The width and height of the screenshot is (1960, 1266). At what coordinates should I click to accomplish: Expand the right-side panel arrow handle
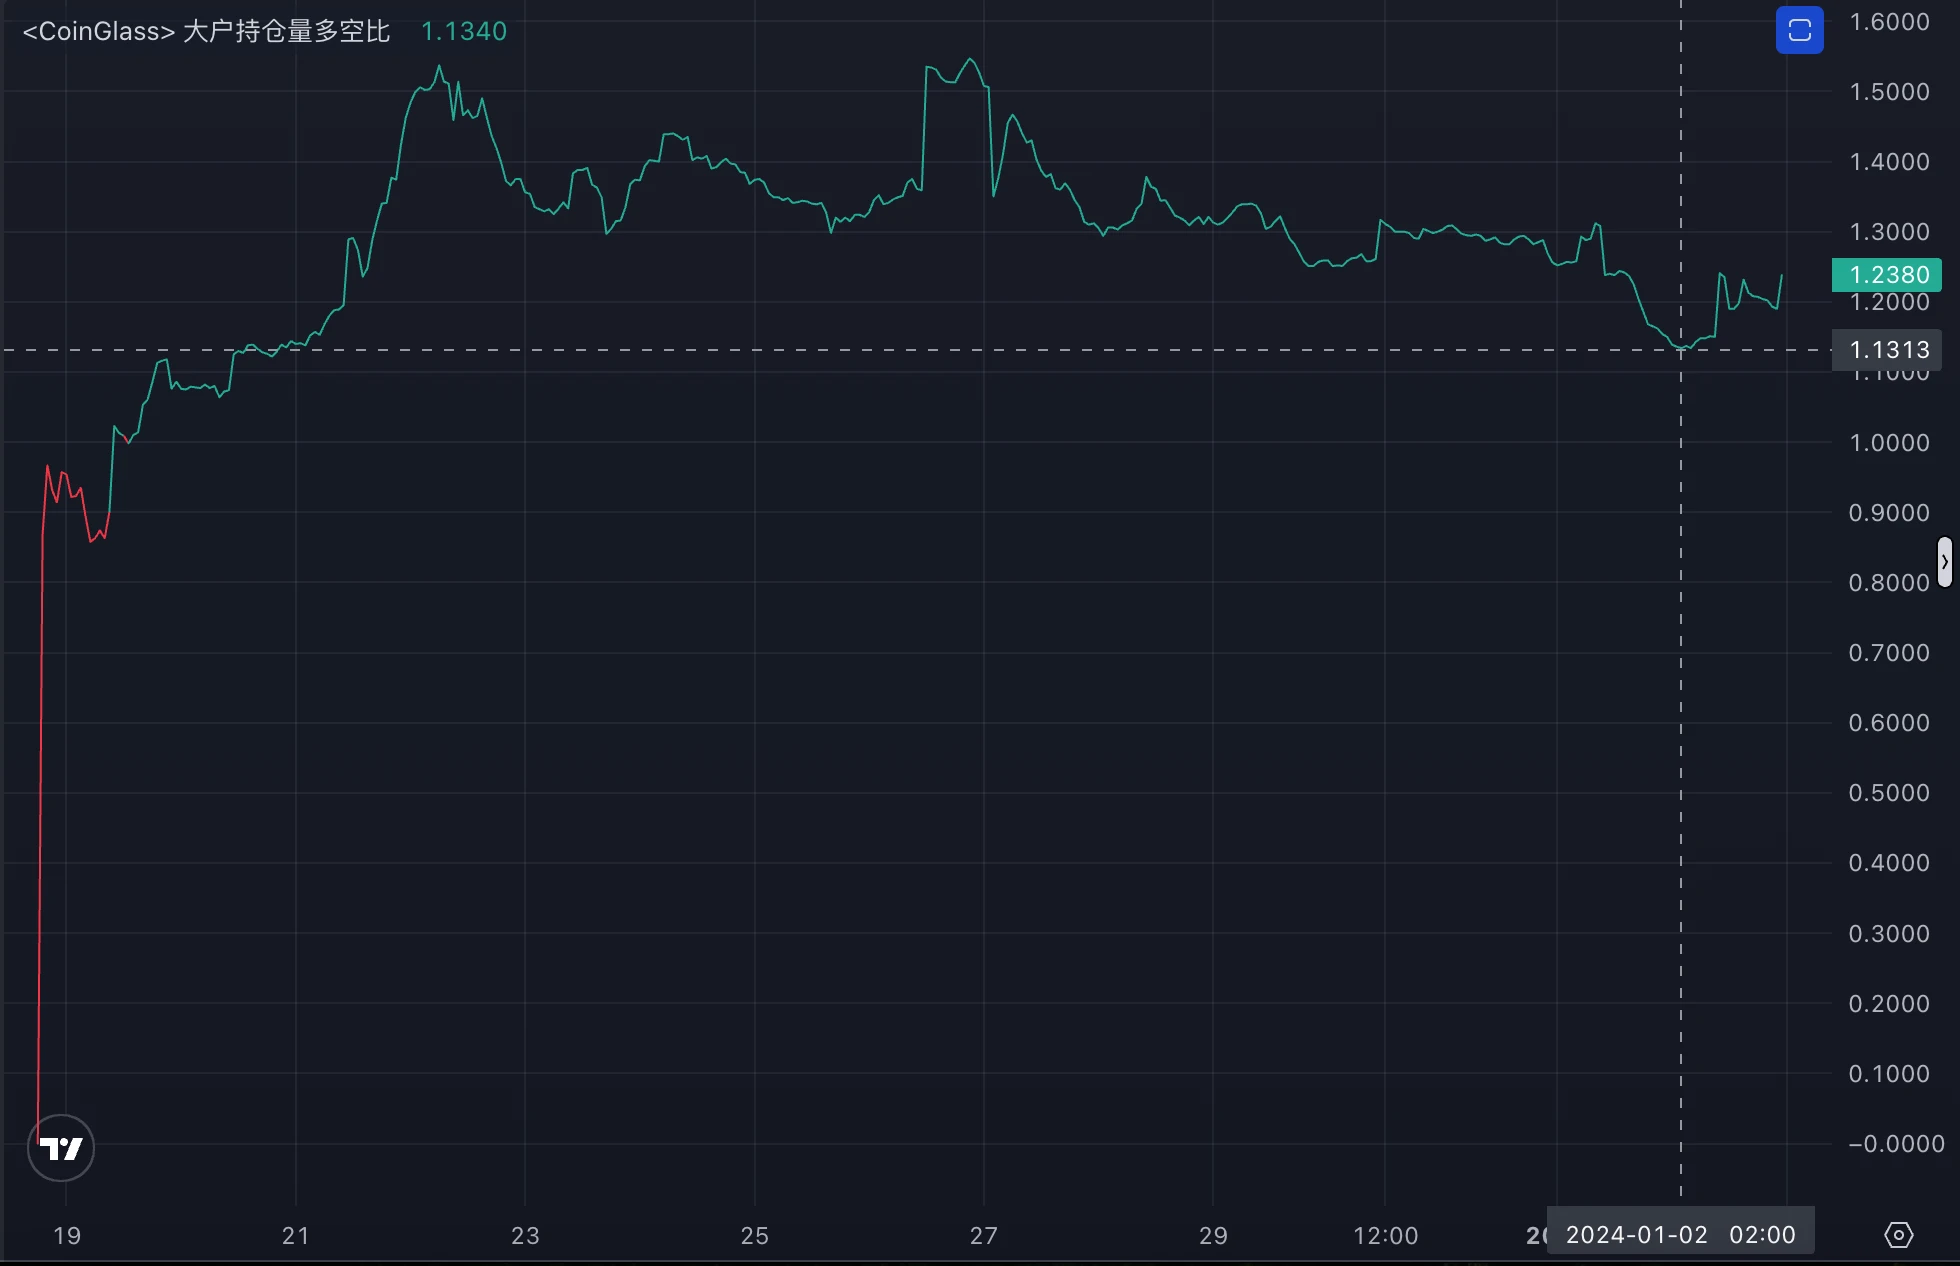tap(1944, 562)
